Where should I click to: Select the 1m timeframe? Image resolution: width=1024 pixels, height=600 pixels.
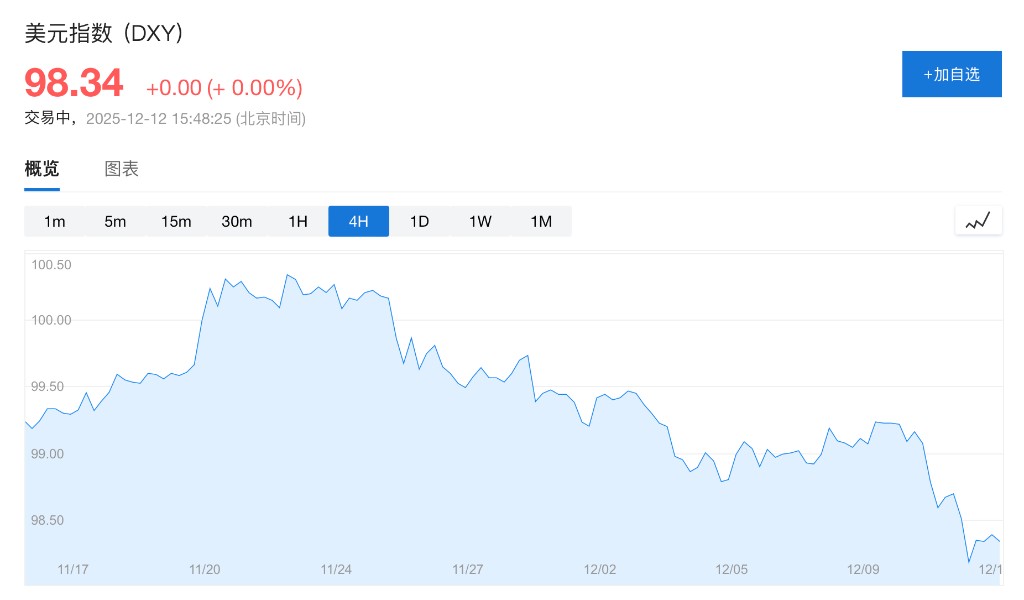click(54, 221)
